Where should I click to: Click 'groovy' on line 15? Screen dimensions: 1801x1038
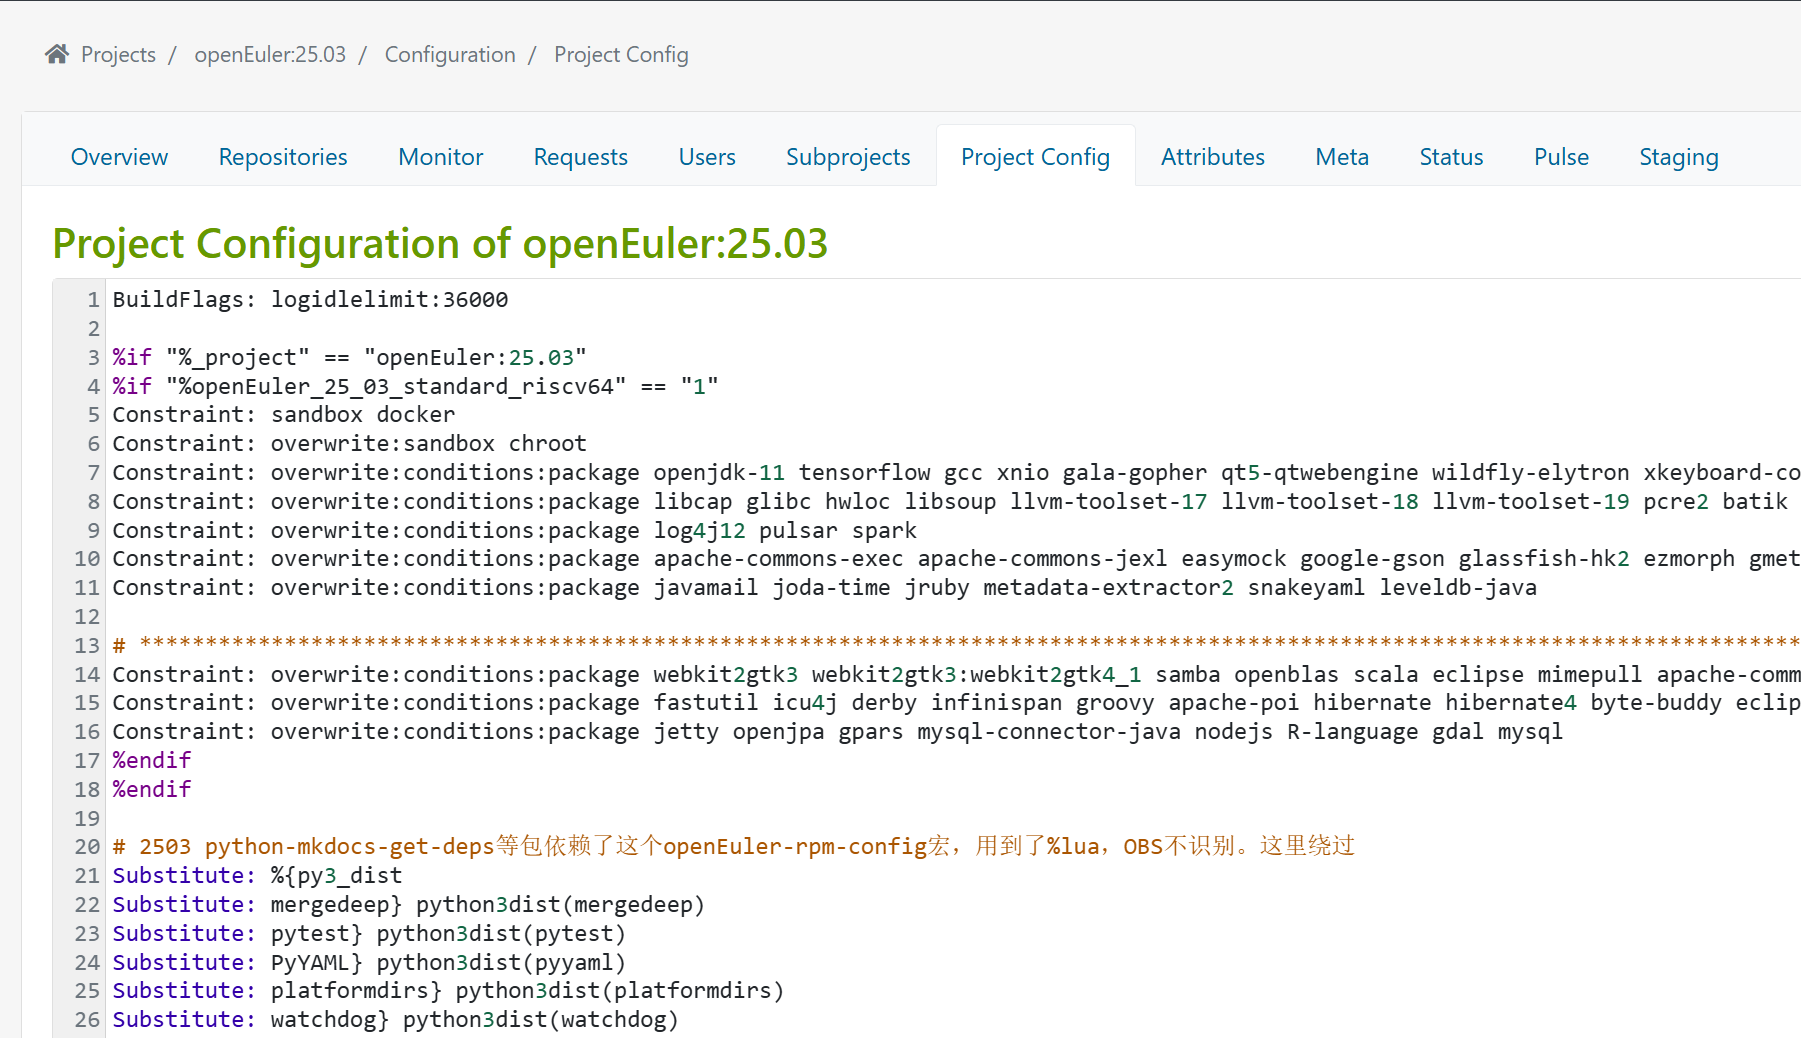(1116, 703)
